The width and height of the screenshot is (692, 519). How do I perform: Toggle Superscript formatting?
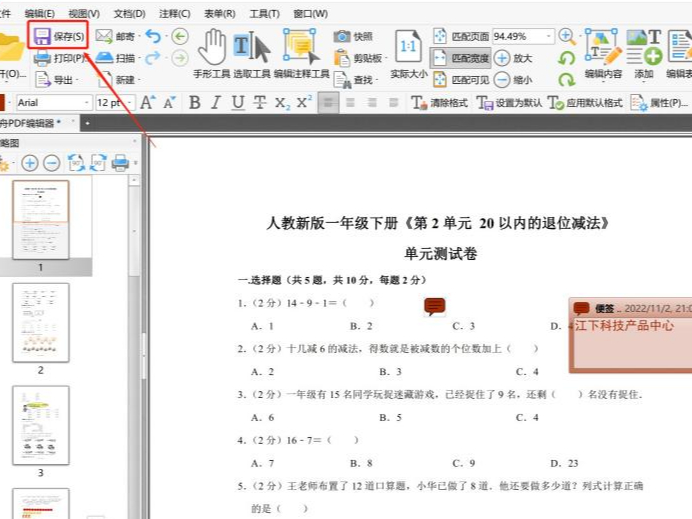304,102
